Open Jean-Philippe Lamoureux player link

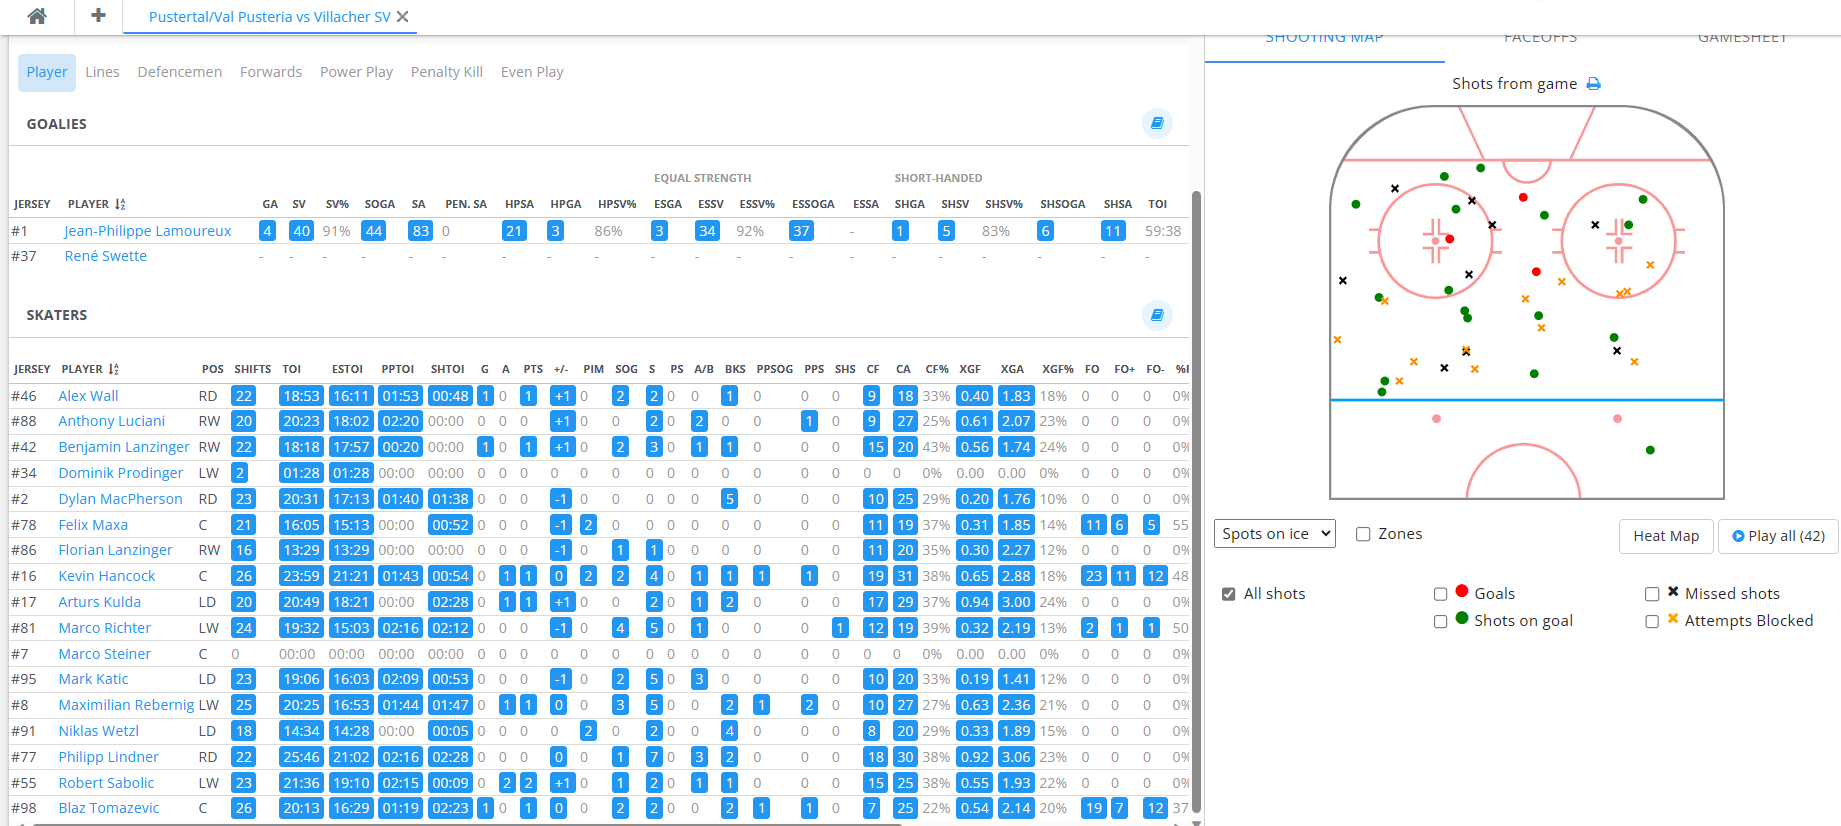(148, 231)
